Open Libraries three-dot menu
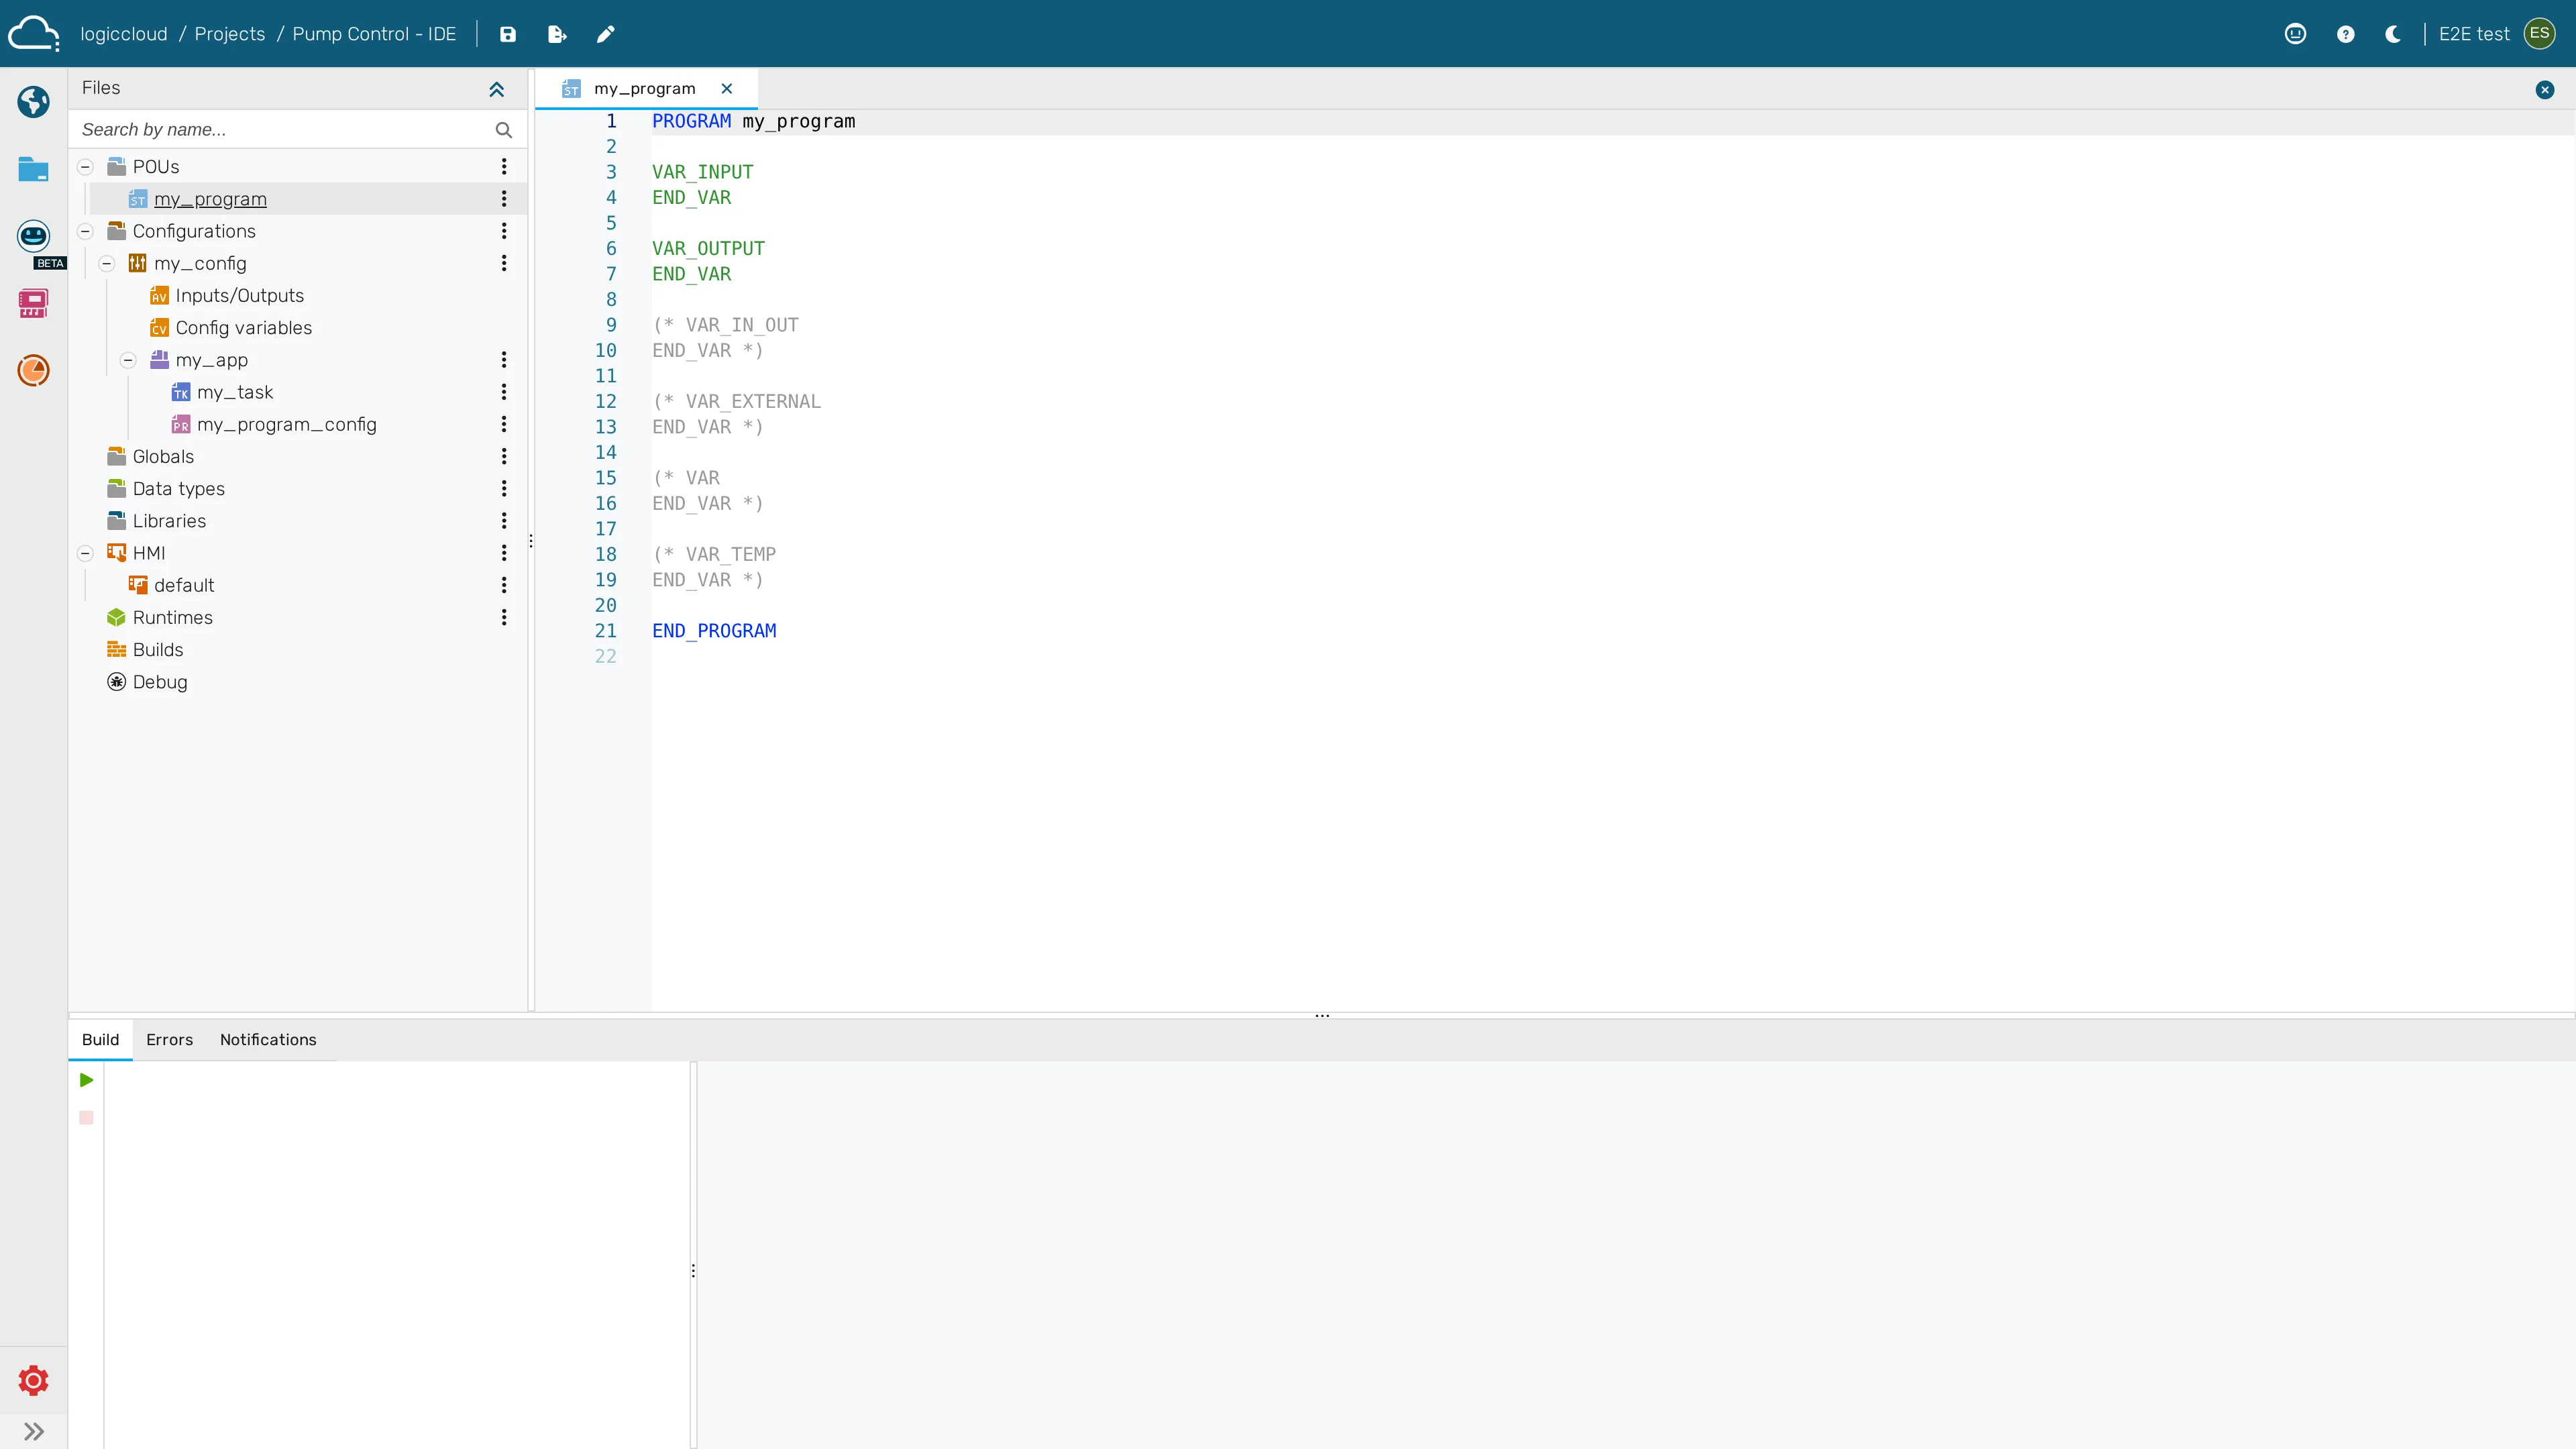This screenshot has width=2576, height=1449. pos(504,521)
